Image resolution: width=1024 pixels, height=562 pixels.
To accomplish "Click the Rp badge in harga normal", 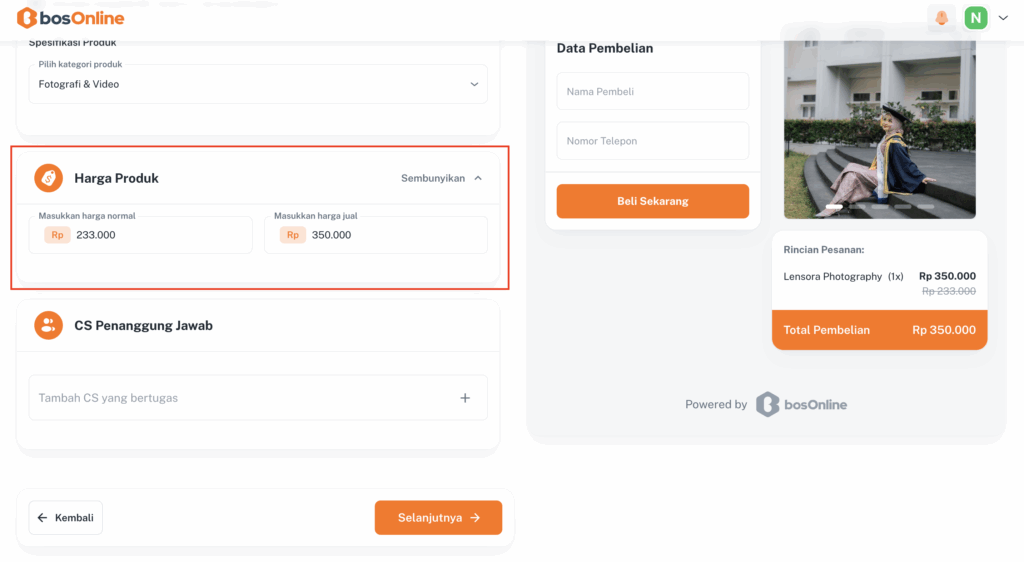I will click(x=57, y=235).
